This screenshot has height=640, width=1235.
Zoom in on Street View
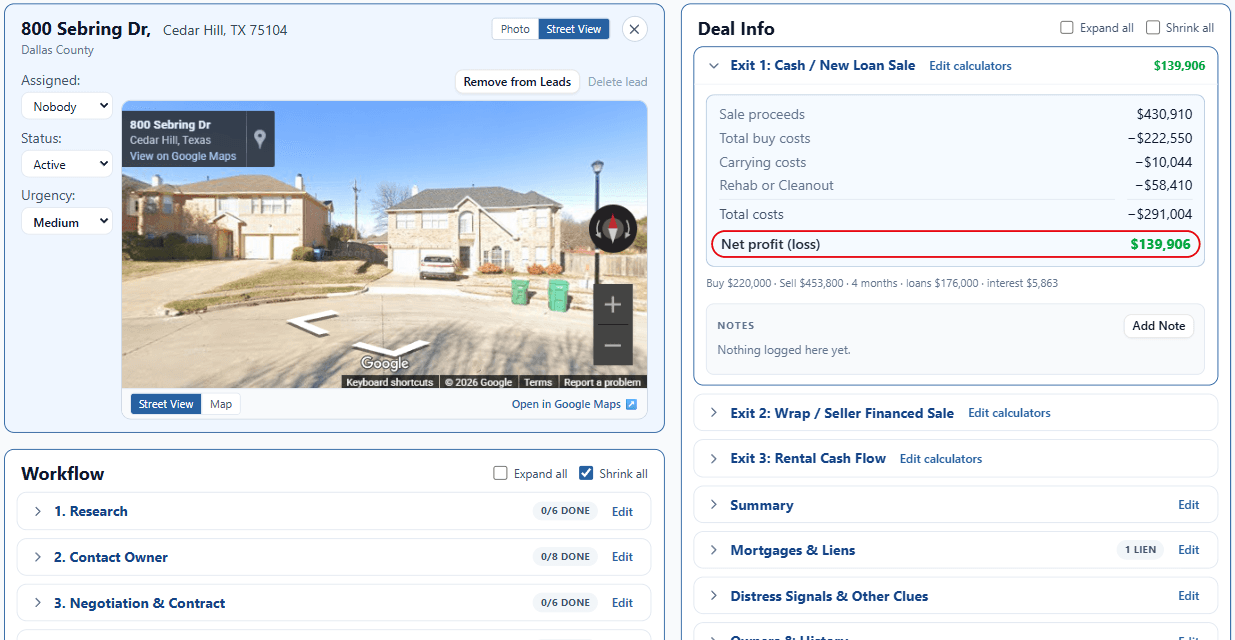click(613, 304)
